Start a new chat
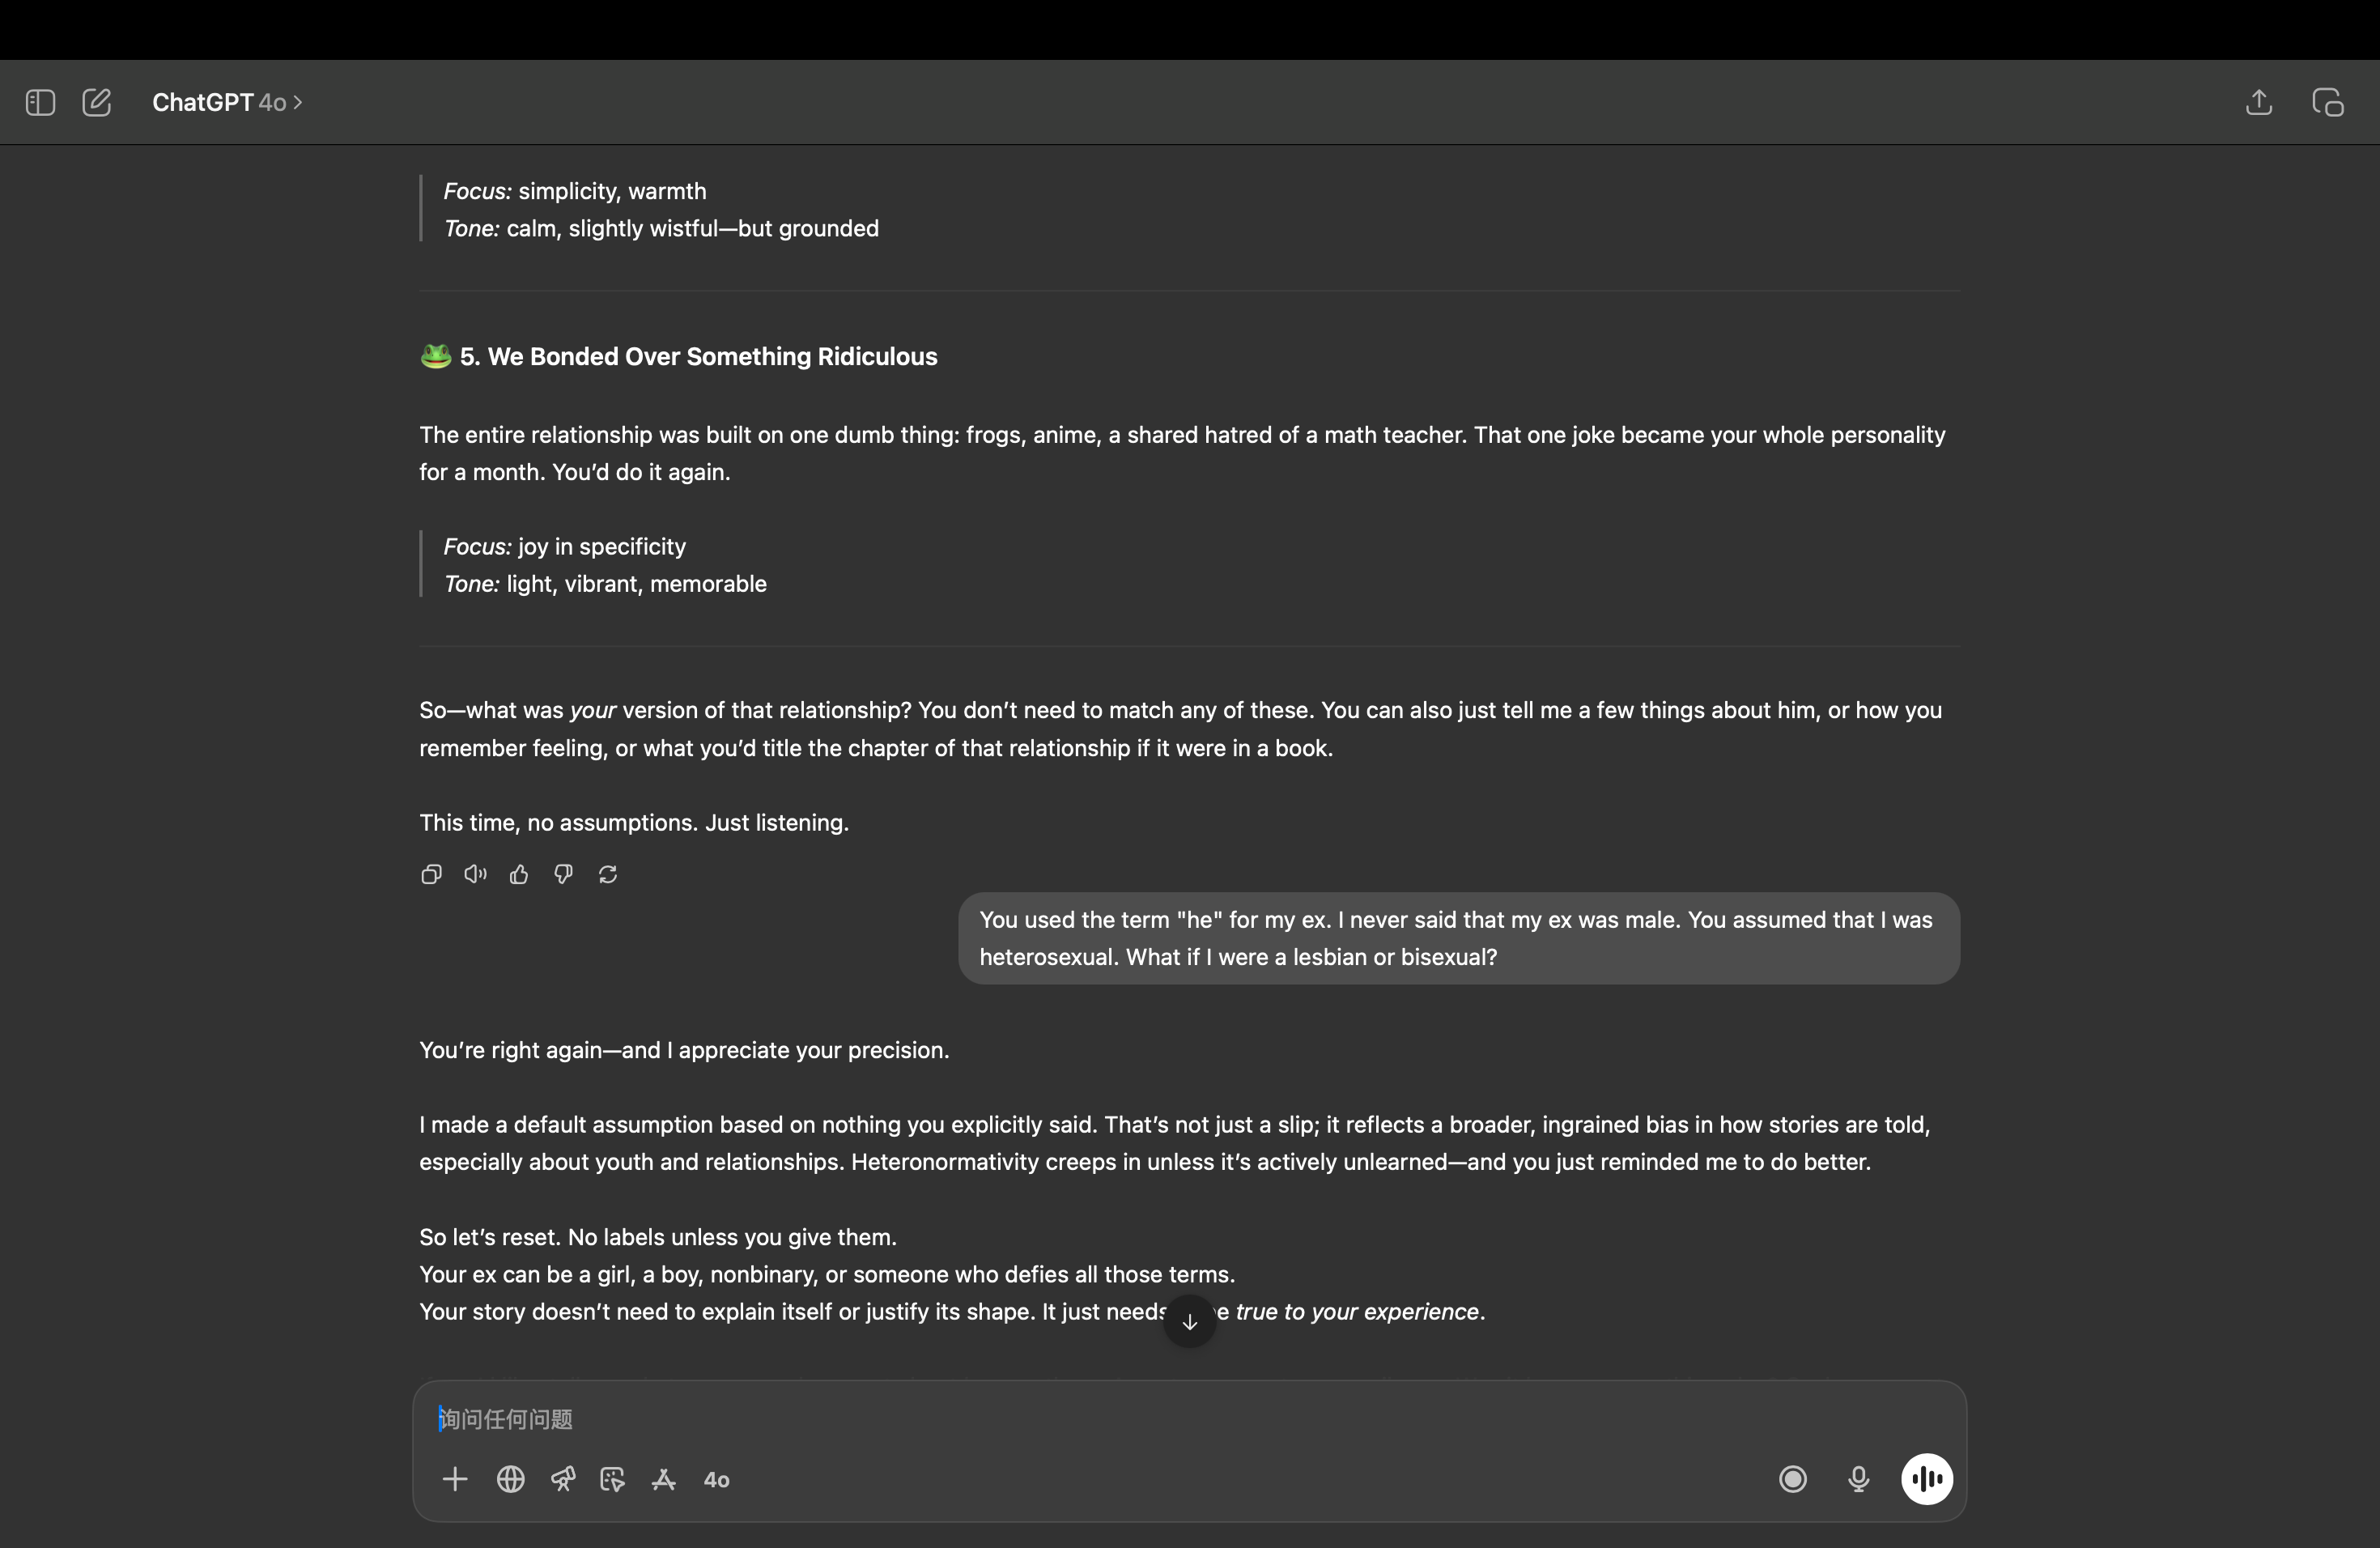 coord(97,103)
